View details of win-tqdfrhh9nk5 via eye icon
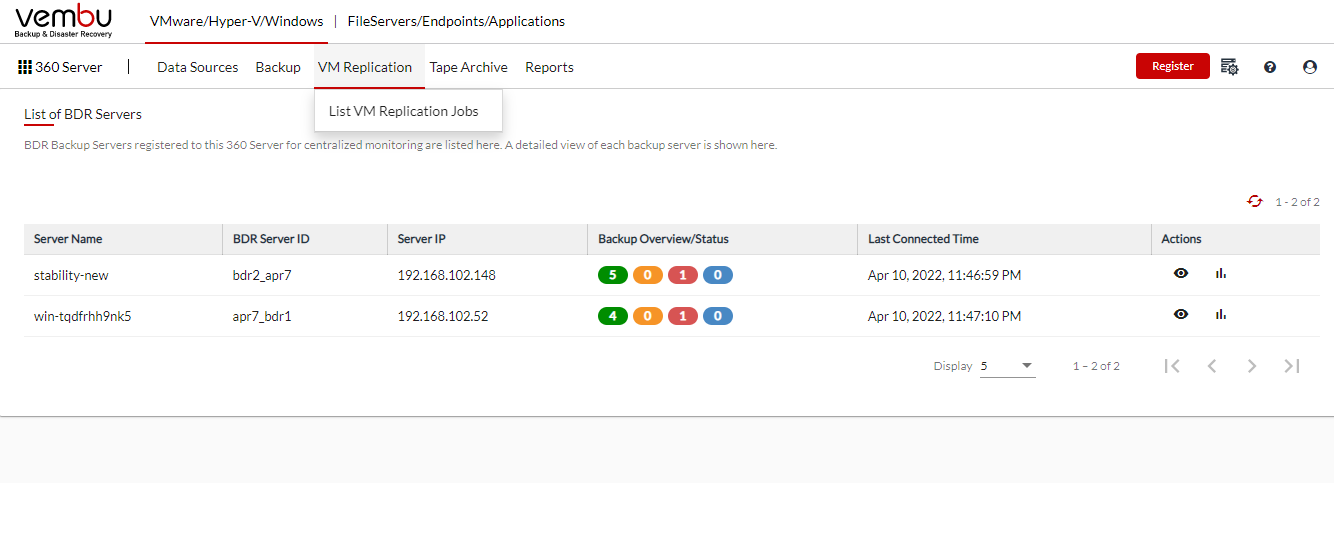Screen dimensions: 1334x538 point(1181,314)
